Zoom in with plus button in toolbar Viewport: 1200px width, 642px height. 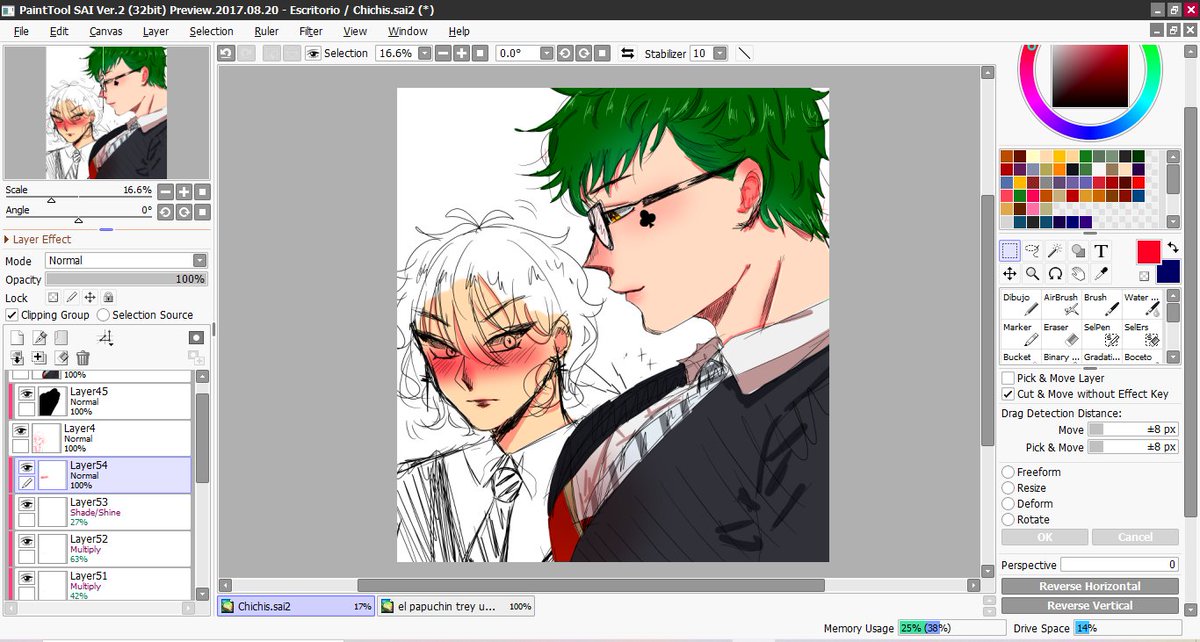coord(461,53)
